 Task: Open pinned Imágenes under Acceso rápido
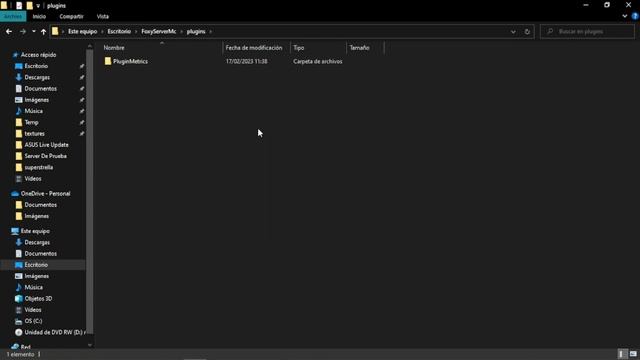point(36,100)
